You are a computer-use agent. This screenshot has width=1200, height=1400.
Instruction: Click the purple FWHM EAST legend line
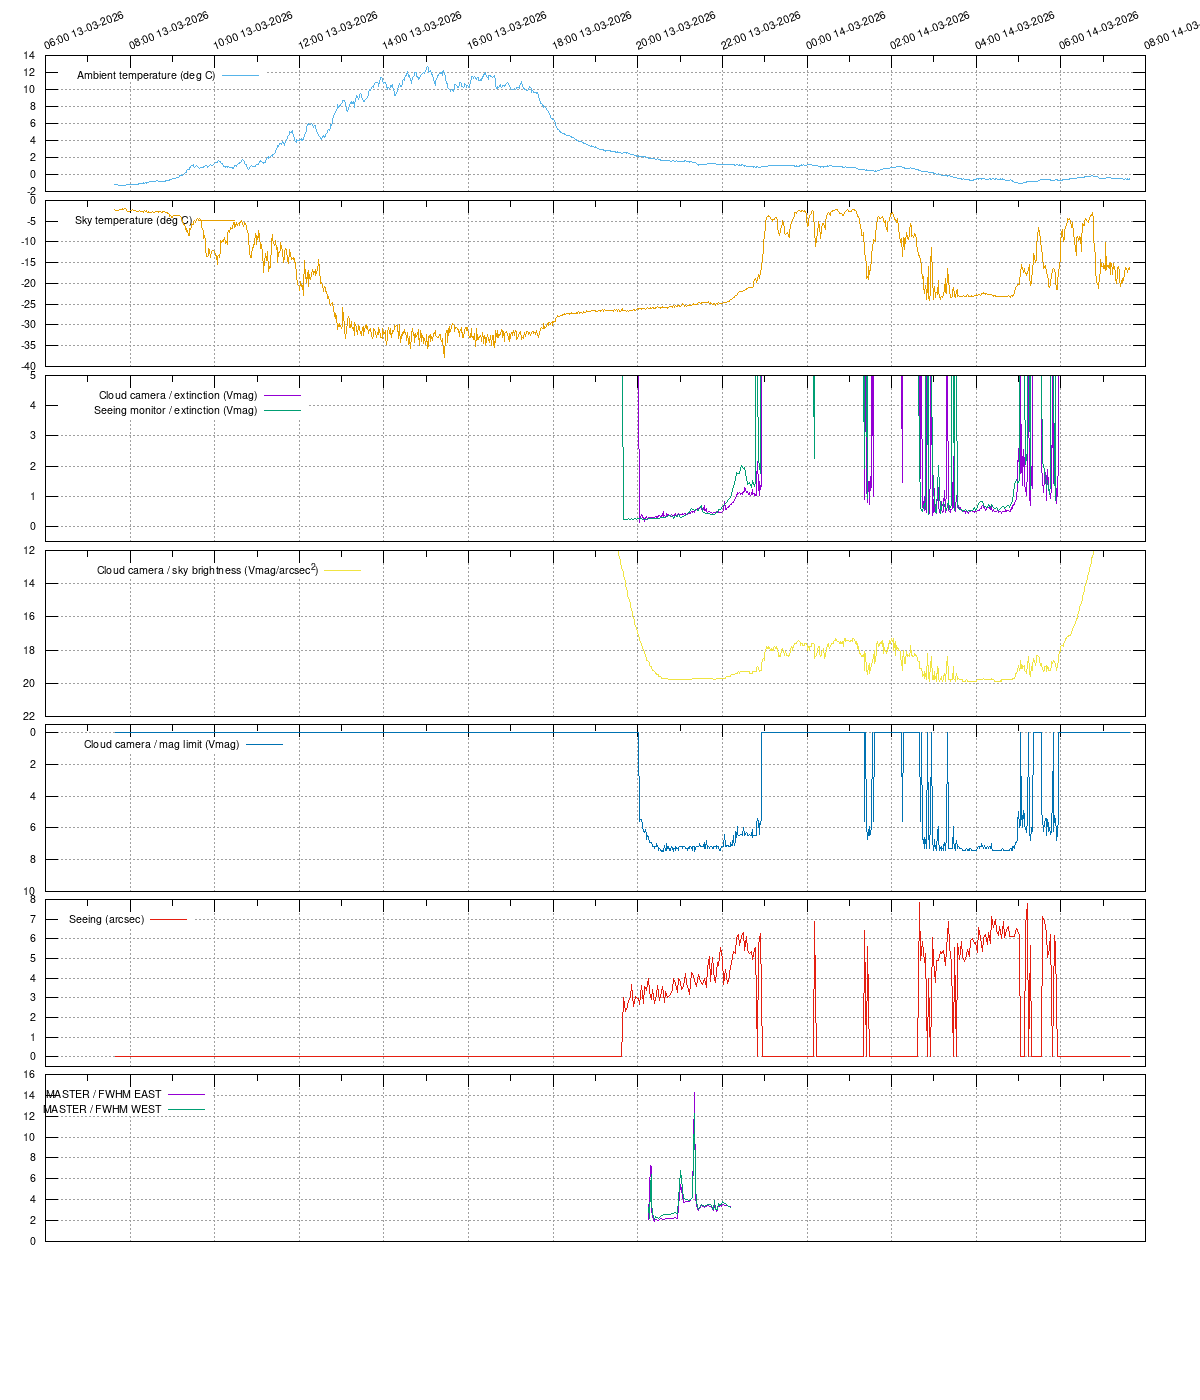pyautogui.click(x=186, y=1095)
